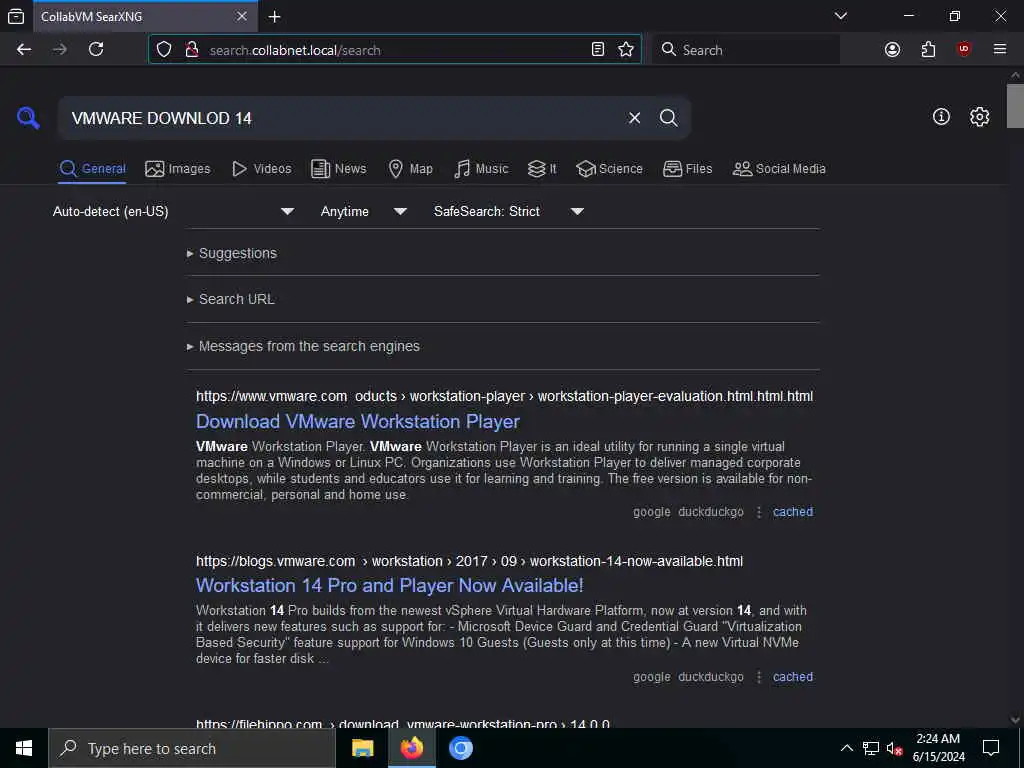Click the insecure connection padlock icon
1024x768 pixels.
point(191,50)
